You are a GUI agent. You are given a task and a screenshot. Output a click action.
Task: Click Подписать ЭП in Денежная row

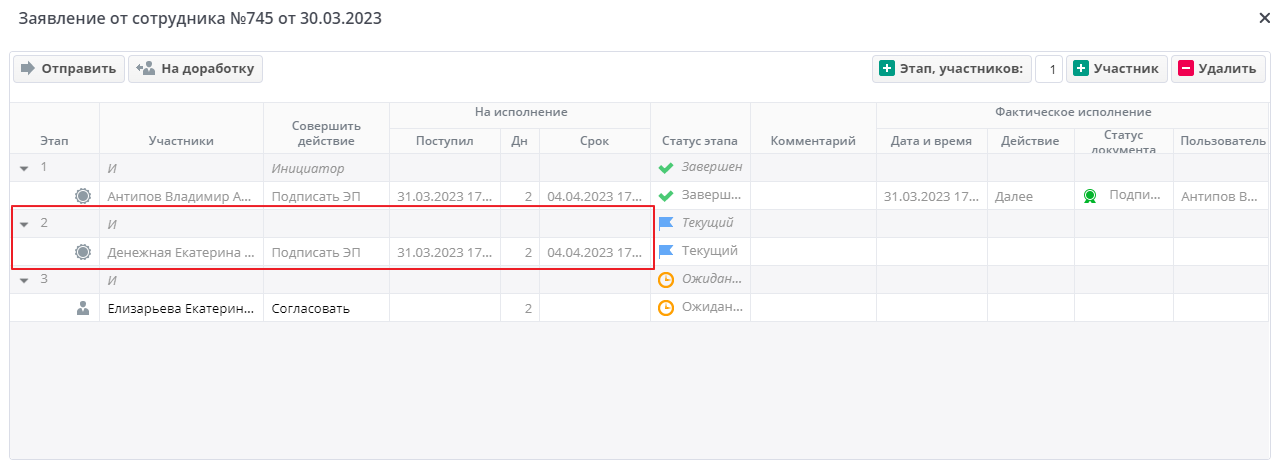tap(326, 252)
